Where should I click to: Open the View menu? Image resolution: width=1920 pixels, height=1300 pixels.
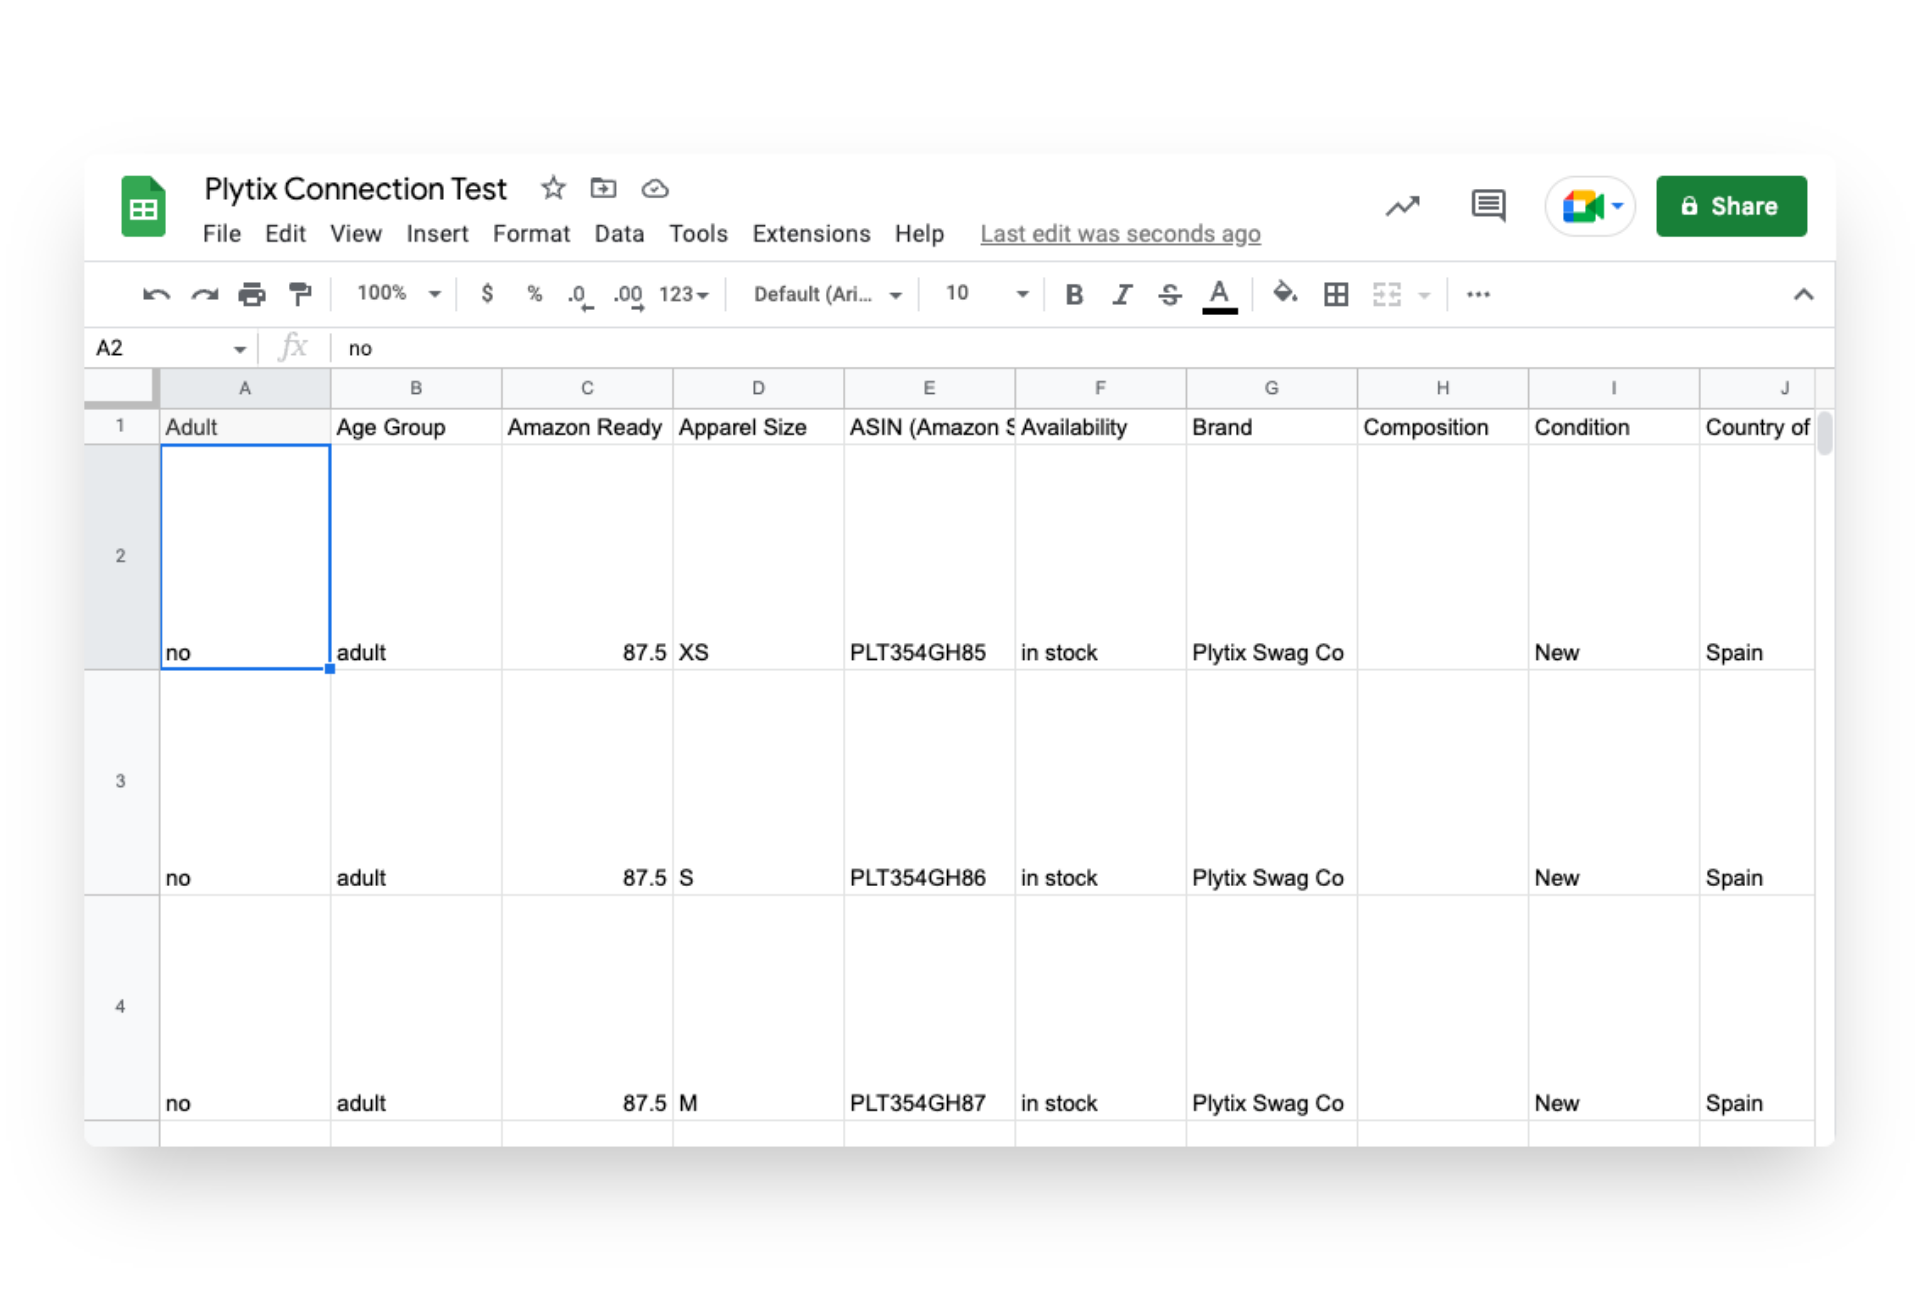355,234
